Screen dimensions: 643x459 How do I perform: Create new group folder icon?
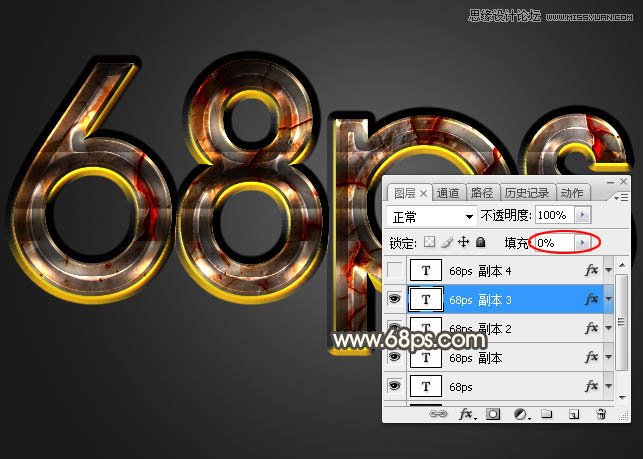546,413
